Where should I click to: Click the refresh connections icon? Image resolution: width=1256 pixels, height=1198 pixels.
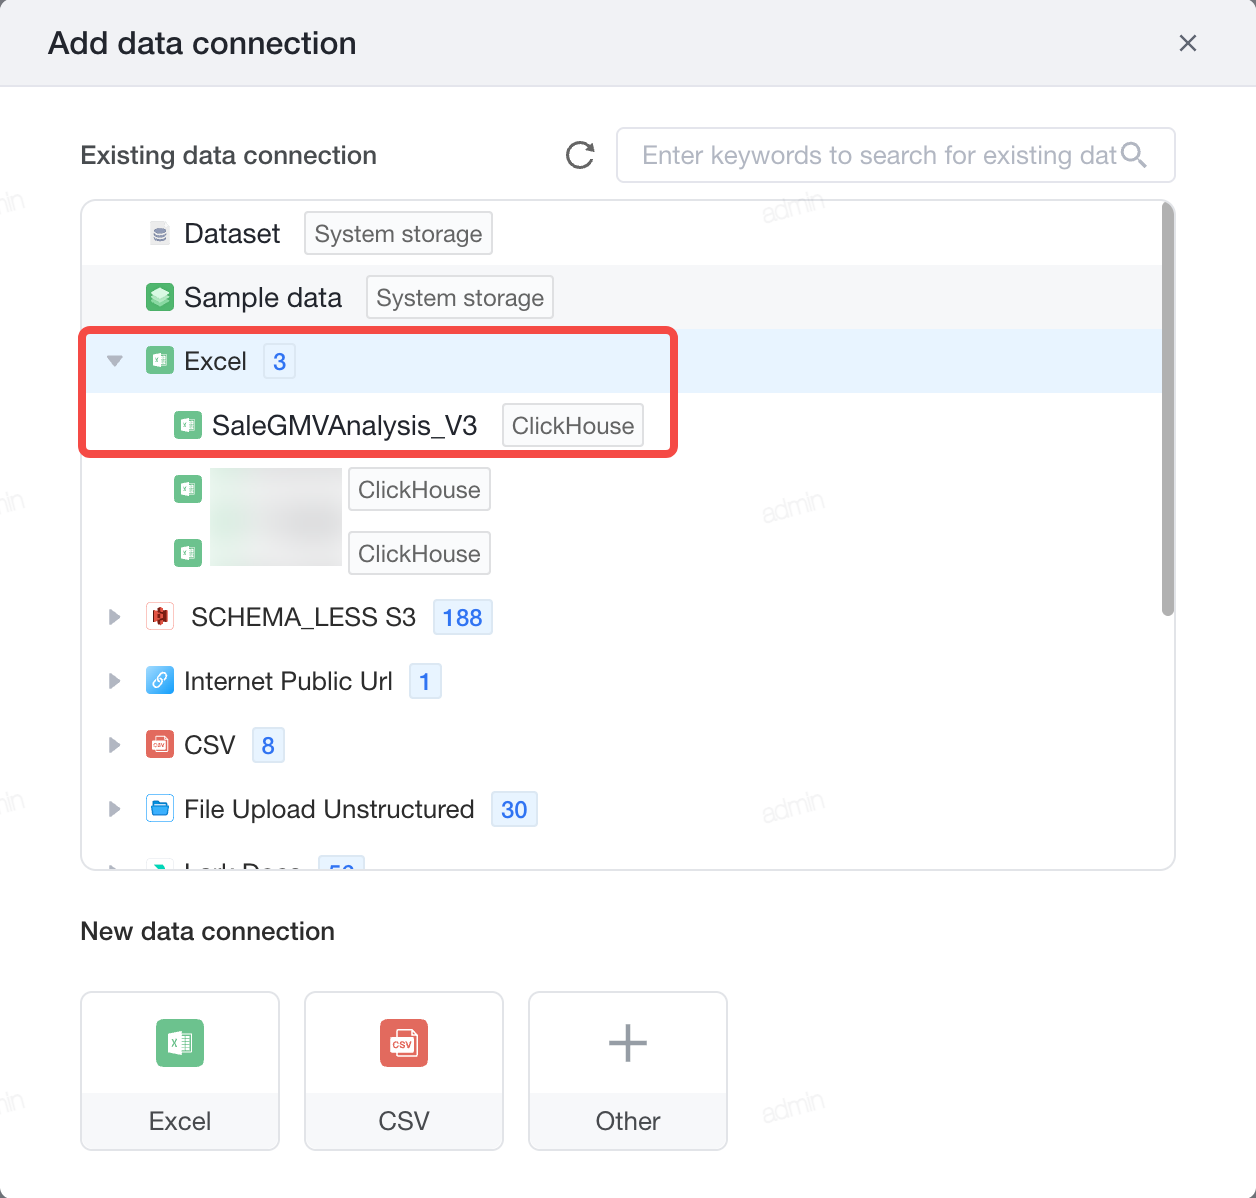point(580,155)
